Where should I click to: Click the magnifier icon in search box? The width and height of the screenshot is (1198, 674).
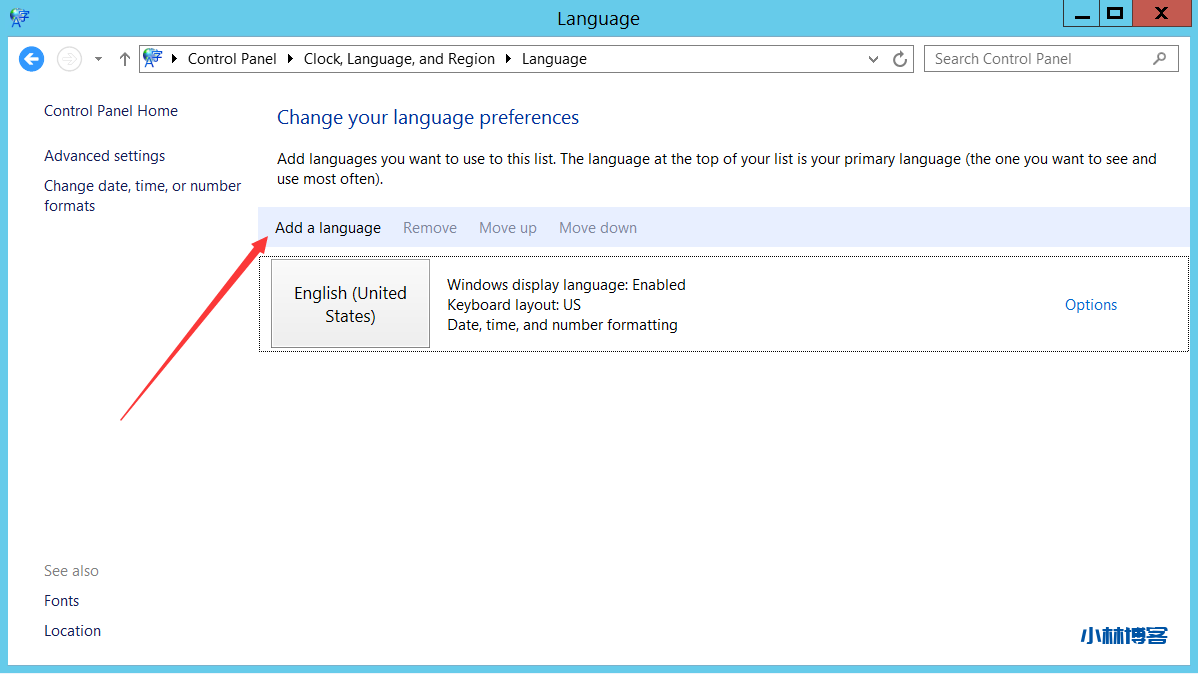[1159, 59]
